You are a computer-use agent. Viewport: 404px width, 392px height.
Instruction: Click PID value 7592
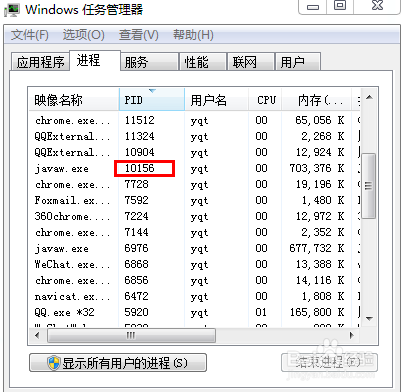(136, 200)
